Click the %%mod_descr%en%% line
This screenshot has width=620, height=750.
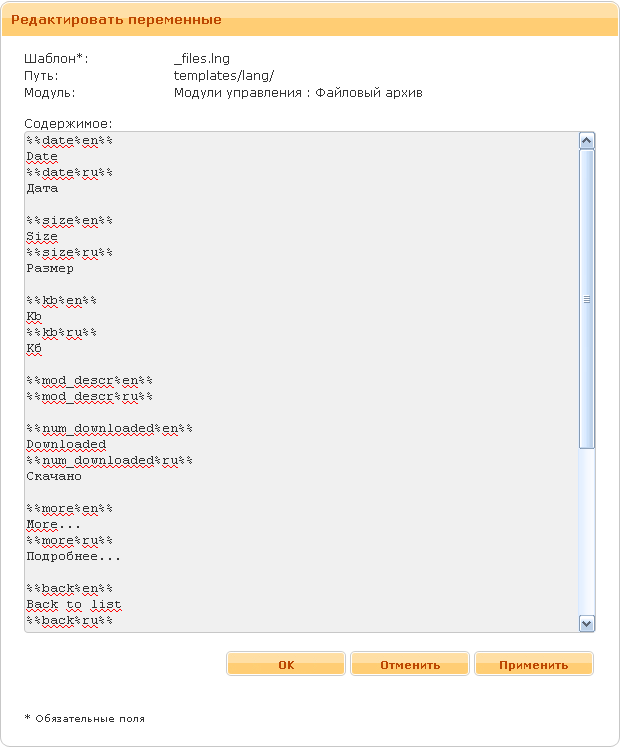tap(89, 381)
